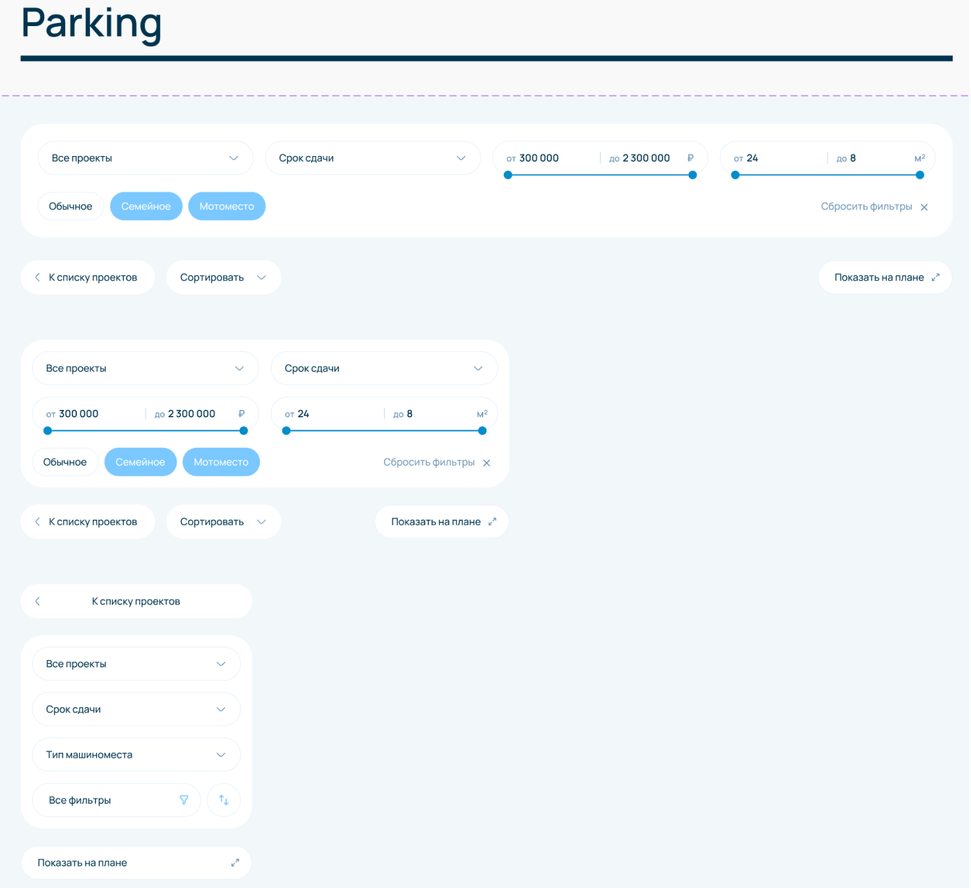Screen dimensions: 971x888
Task: Click right handle of top panel's area slider
Action: pyautogui.click(x=920, y=175)
